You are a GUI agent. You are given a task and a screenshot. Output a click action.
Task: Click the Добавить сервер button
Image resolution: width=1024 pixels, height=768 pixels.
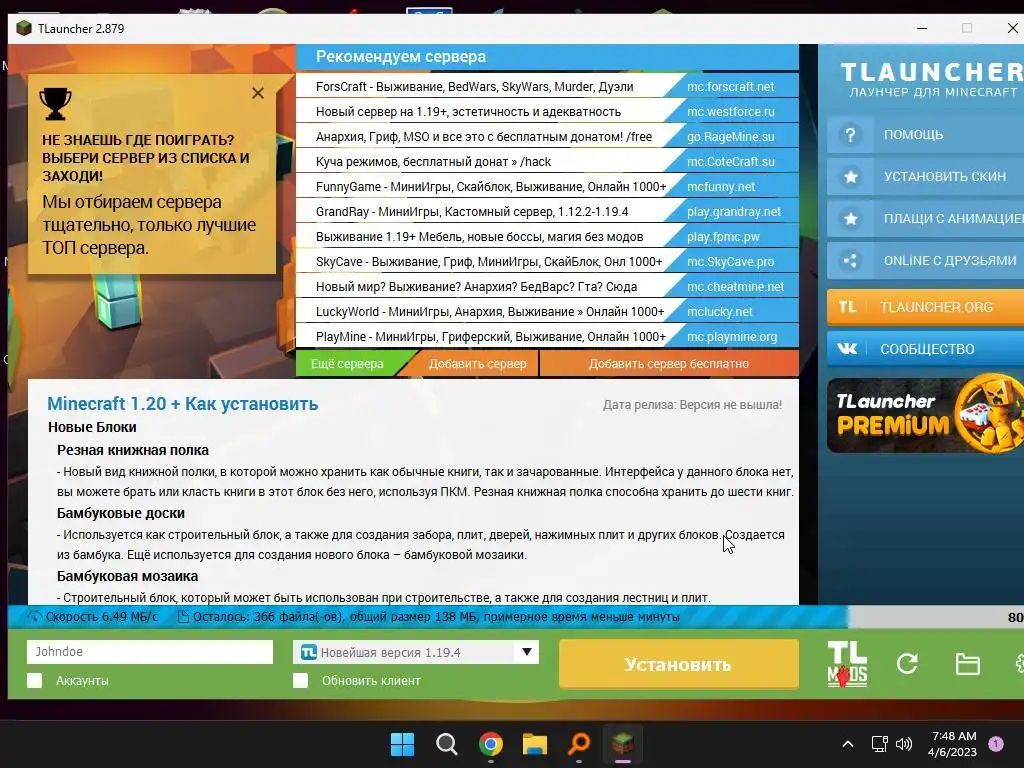point(477,364)
